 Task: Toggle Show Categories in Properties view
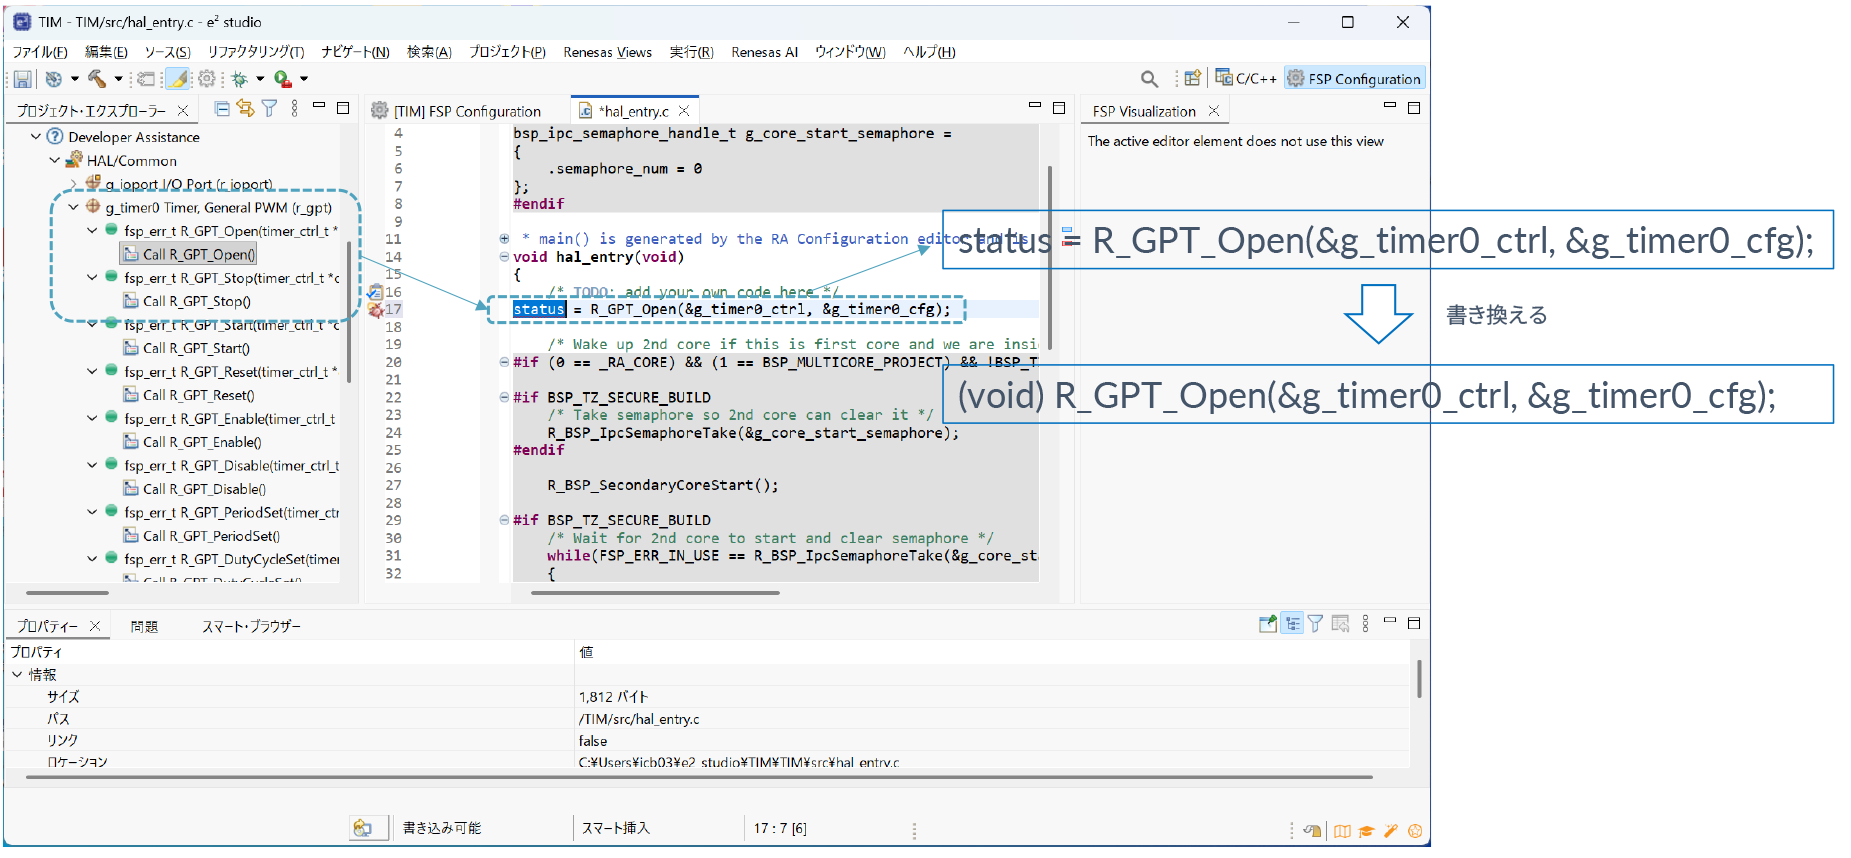(1292, 624)
